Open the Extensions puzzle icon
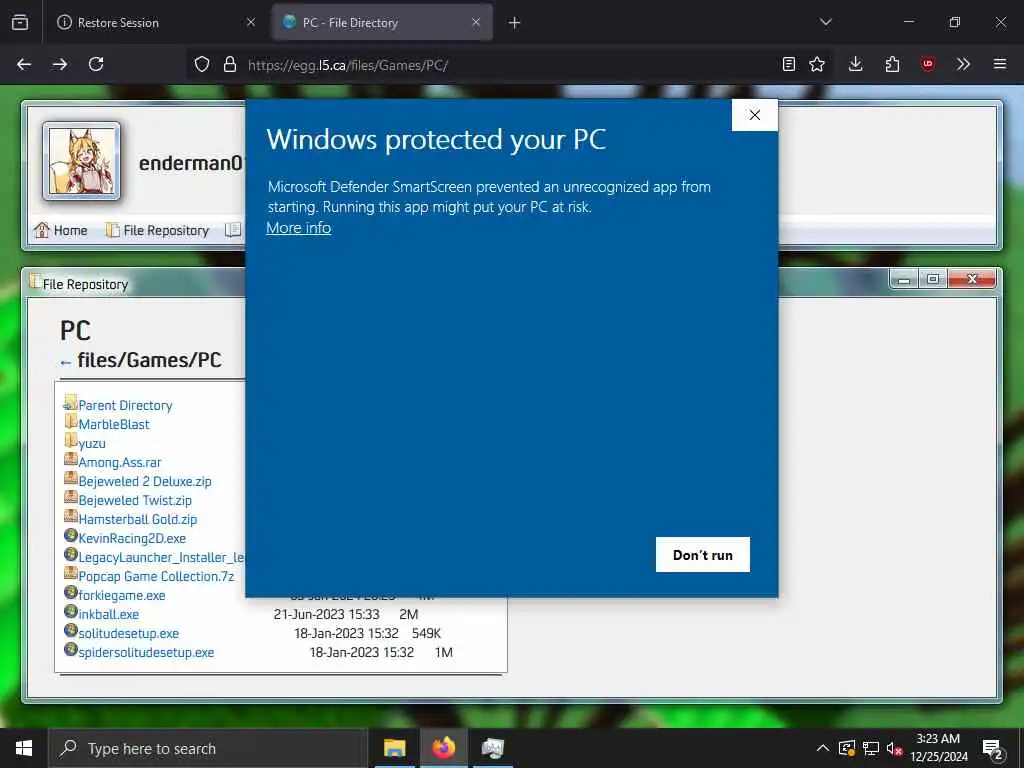 pos(892,64)
